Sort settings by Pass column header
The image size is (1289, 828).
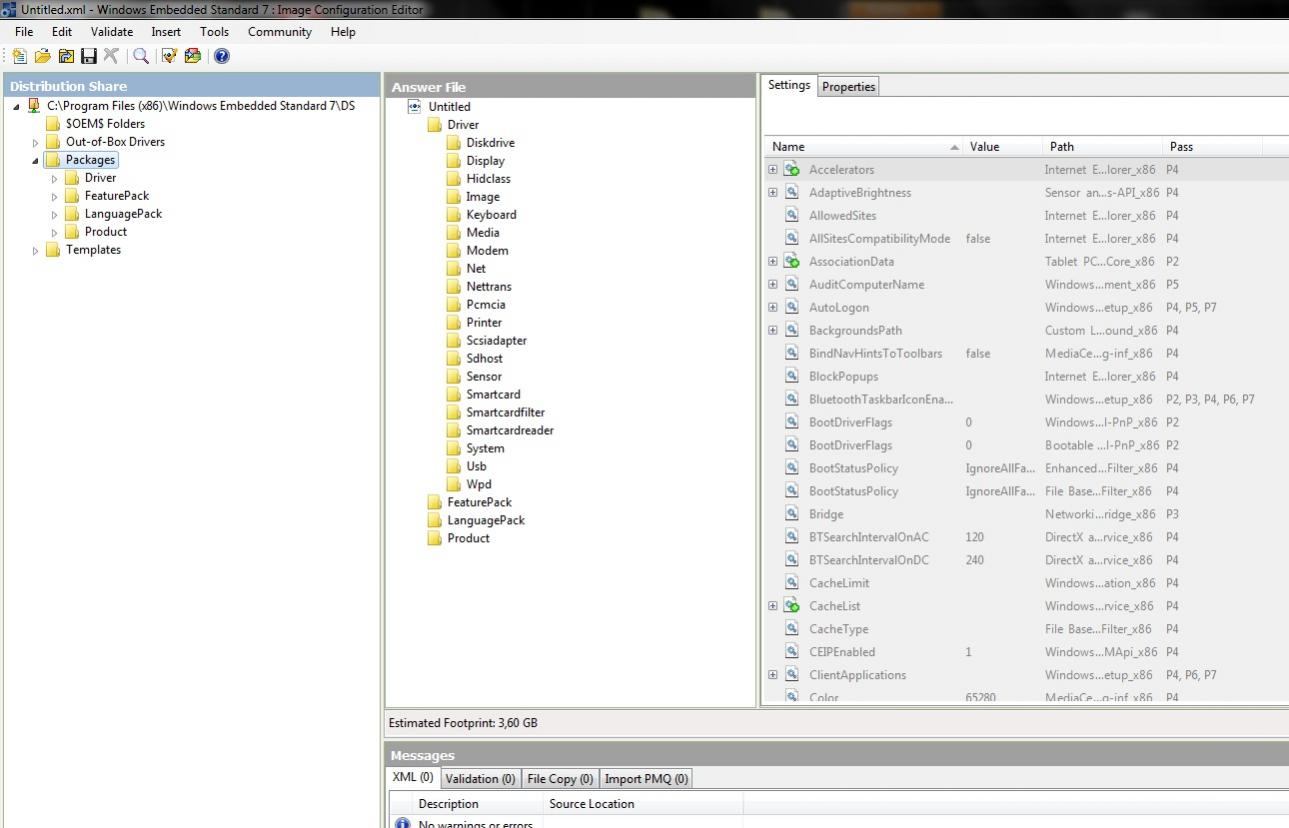1213,146
